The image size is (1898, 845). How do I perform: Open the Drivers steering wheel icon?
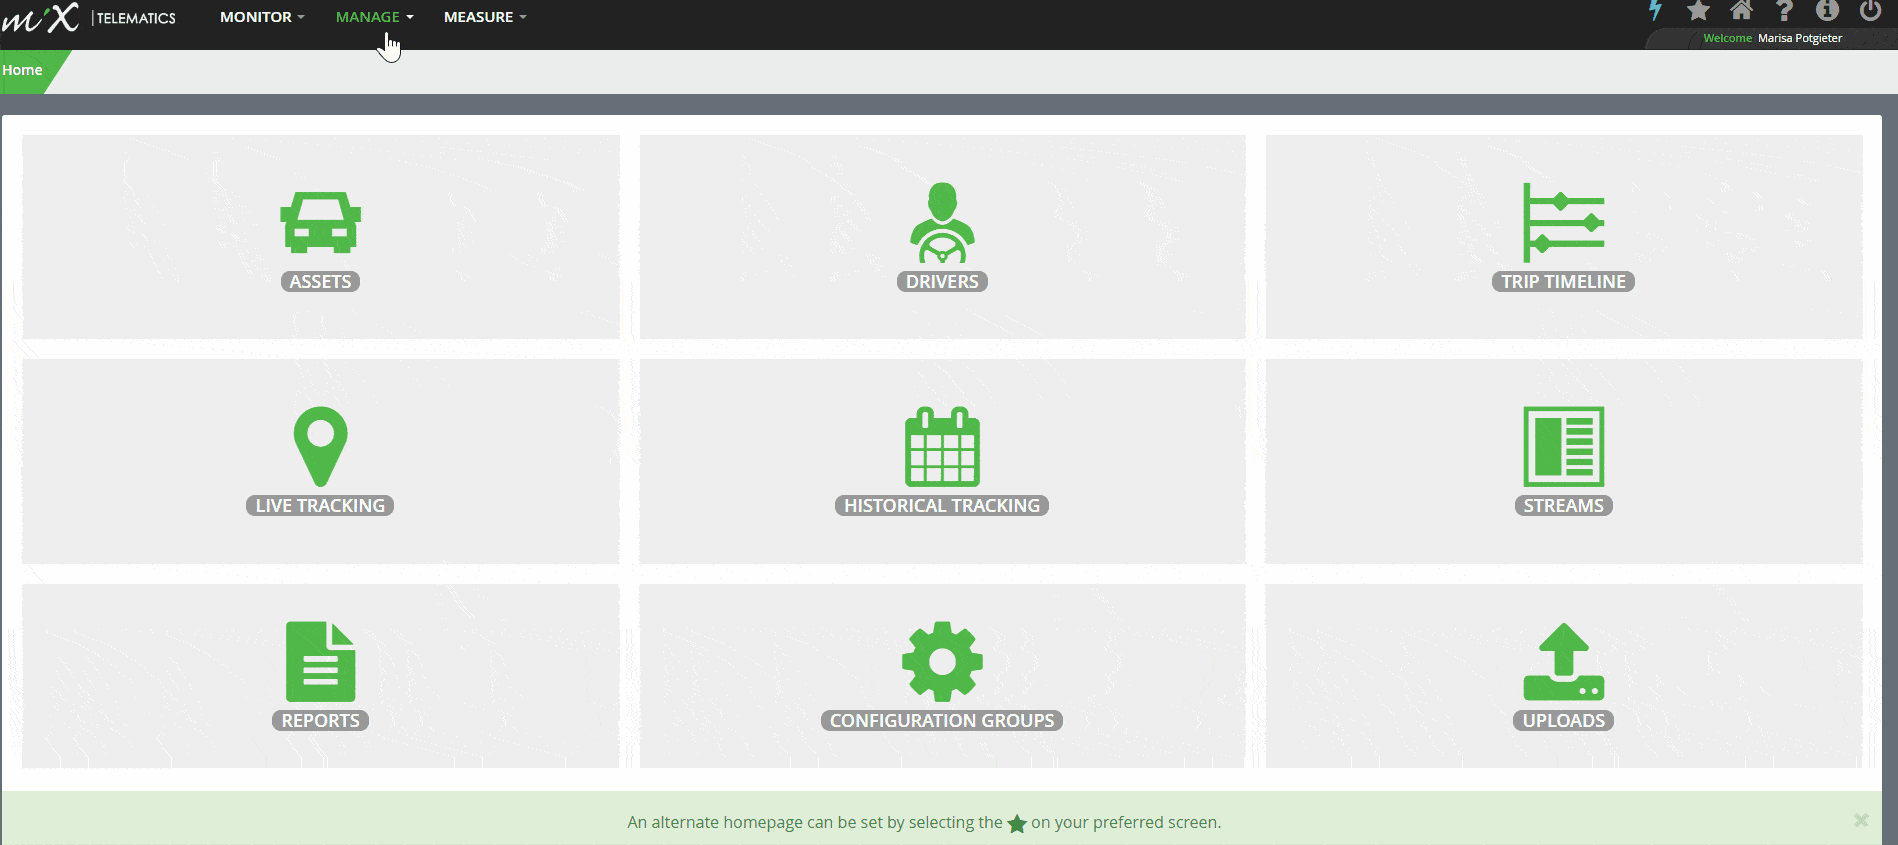(x=942, y=222)
